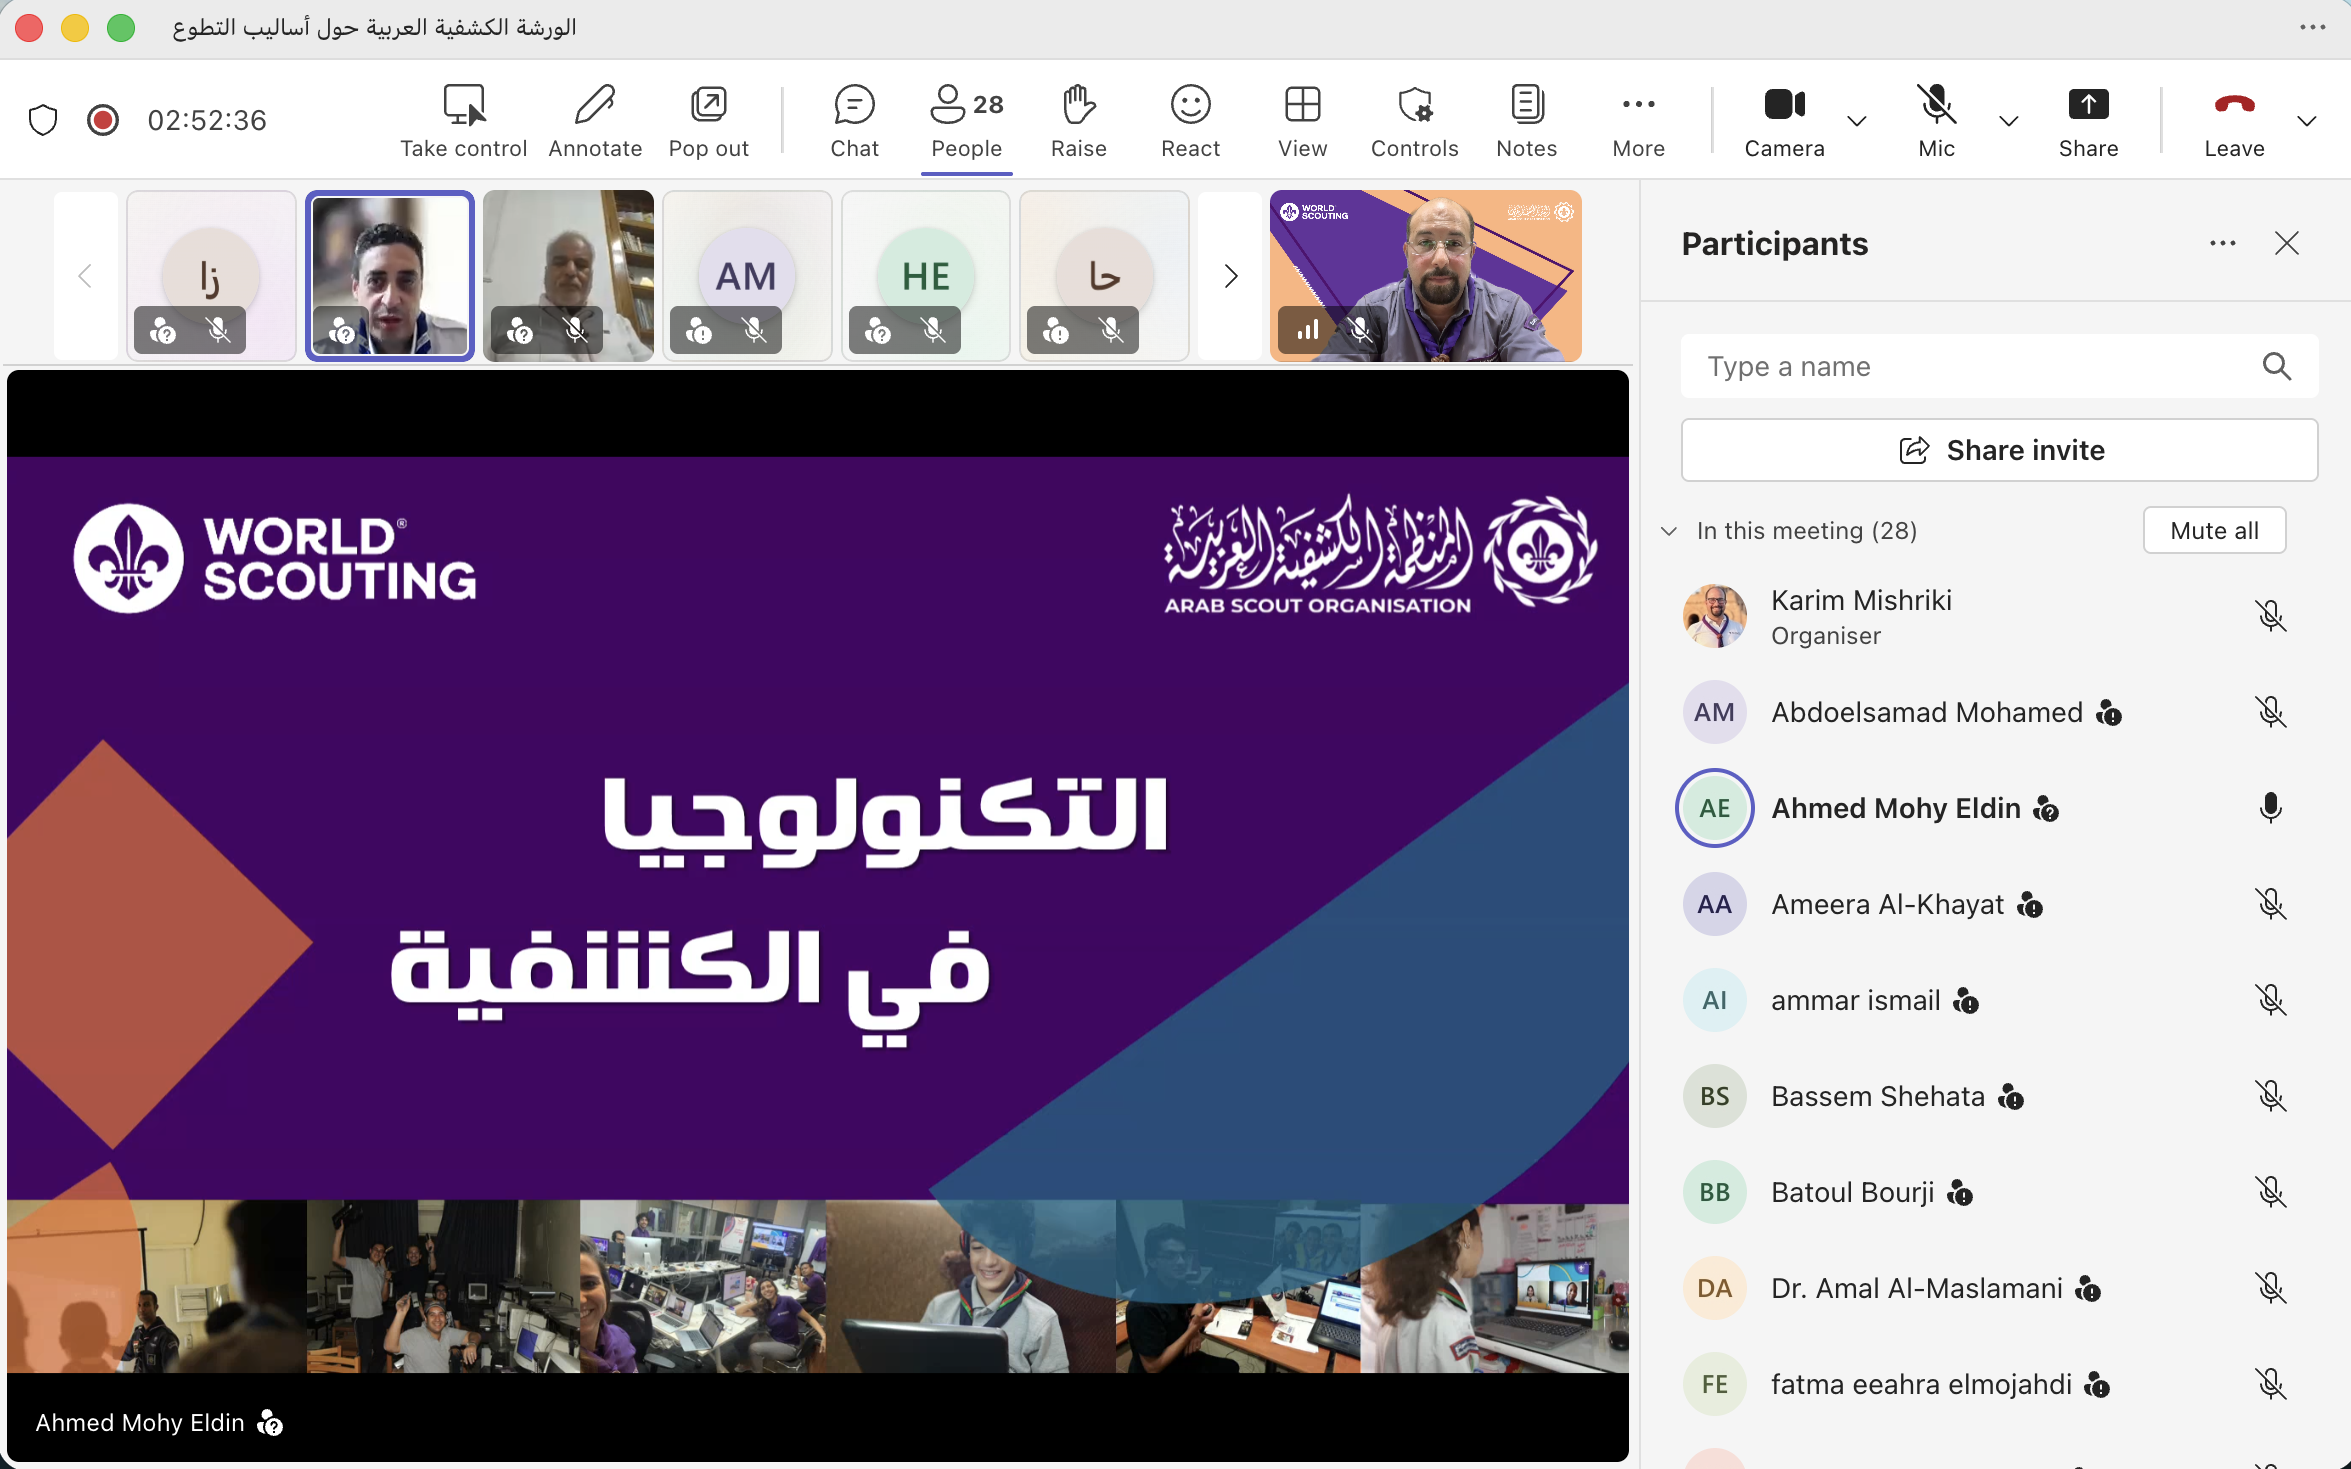Screen dimensions: 2351x1469
Task: Click the yellow macOS minimize button
Action: click(75, 28)
